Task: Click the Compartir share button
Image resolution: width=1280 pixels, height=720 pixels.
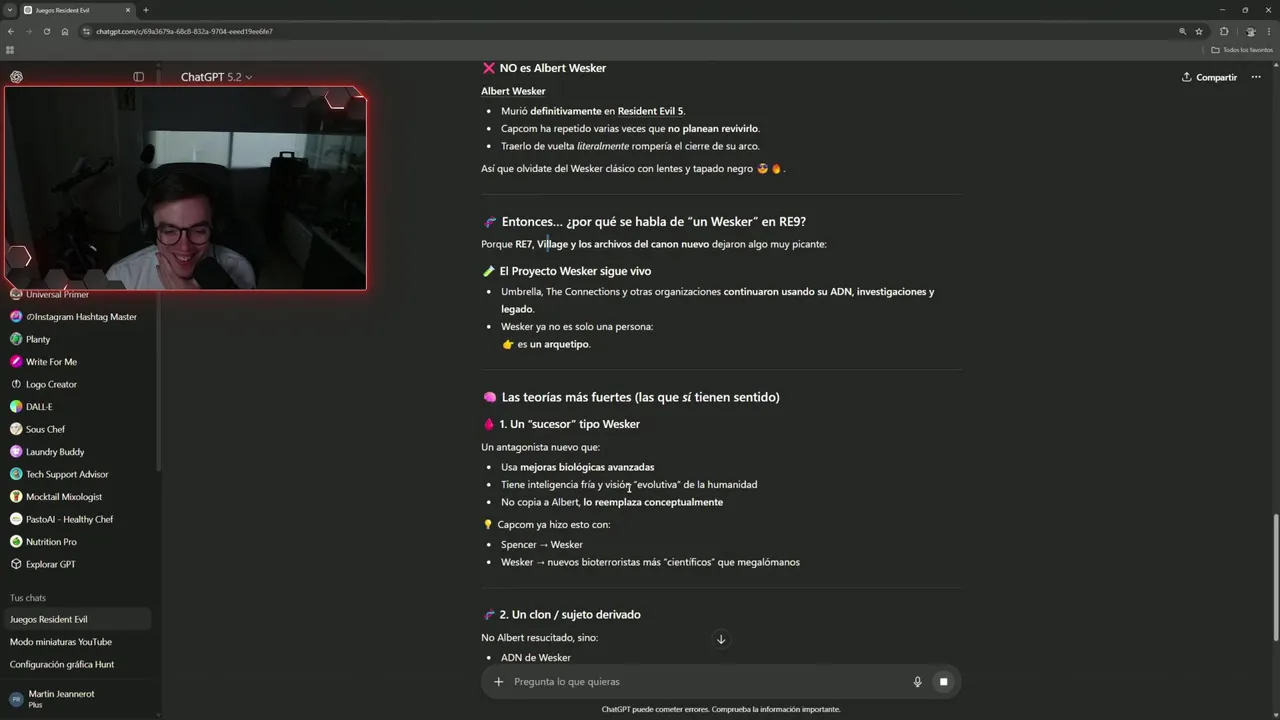Action: coord(1209,77)
